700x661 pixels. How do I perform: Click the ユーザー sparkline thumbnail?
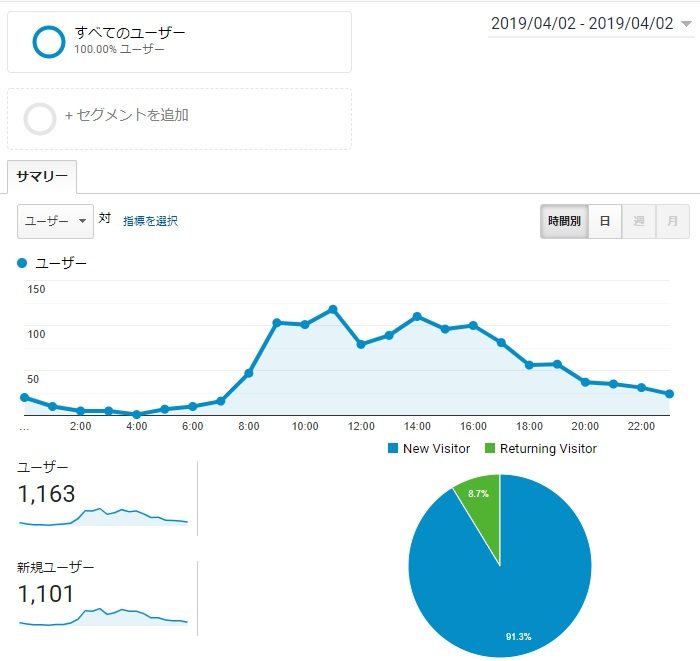coord(103,517)
